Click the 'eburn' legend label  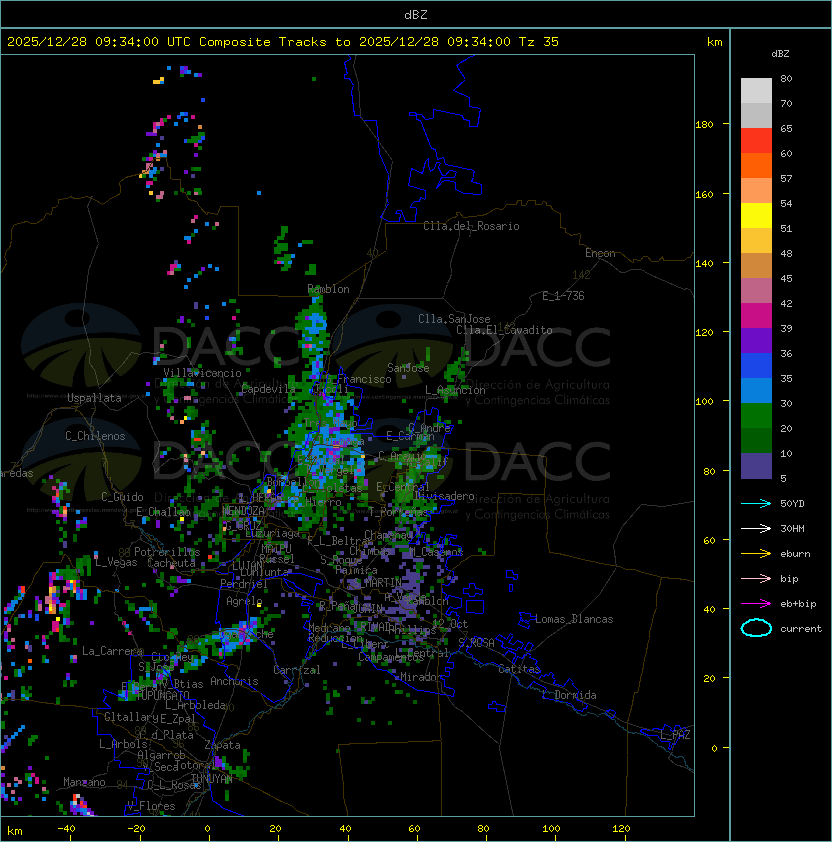pyautogui.click(x=795, y=554)
